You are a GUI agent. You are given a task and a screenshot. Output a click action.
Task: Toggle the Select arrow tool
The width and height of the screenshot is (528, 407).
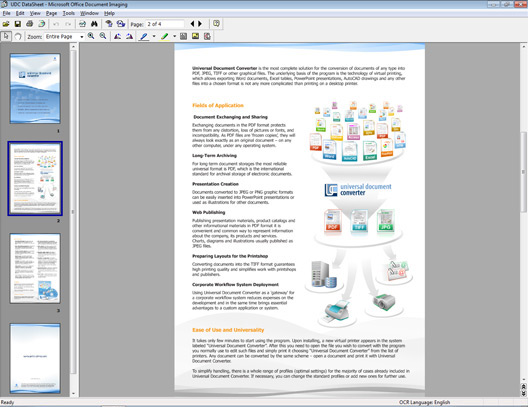(x=6, y=36)
